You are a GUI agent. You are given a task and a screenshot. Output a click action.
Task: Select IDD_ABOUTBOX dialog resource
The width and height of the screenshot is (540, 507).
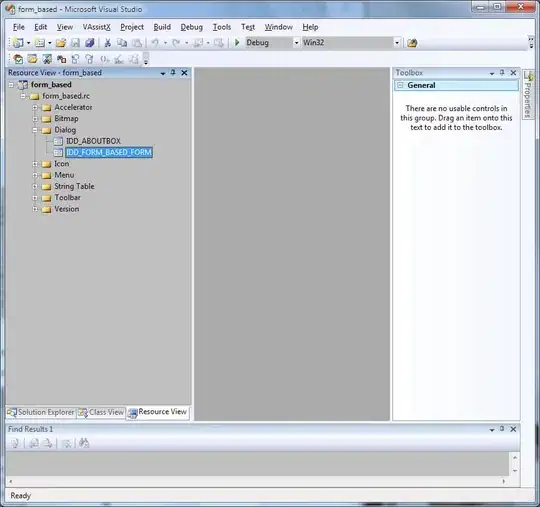pyautogui.click(x=93, y=141)
